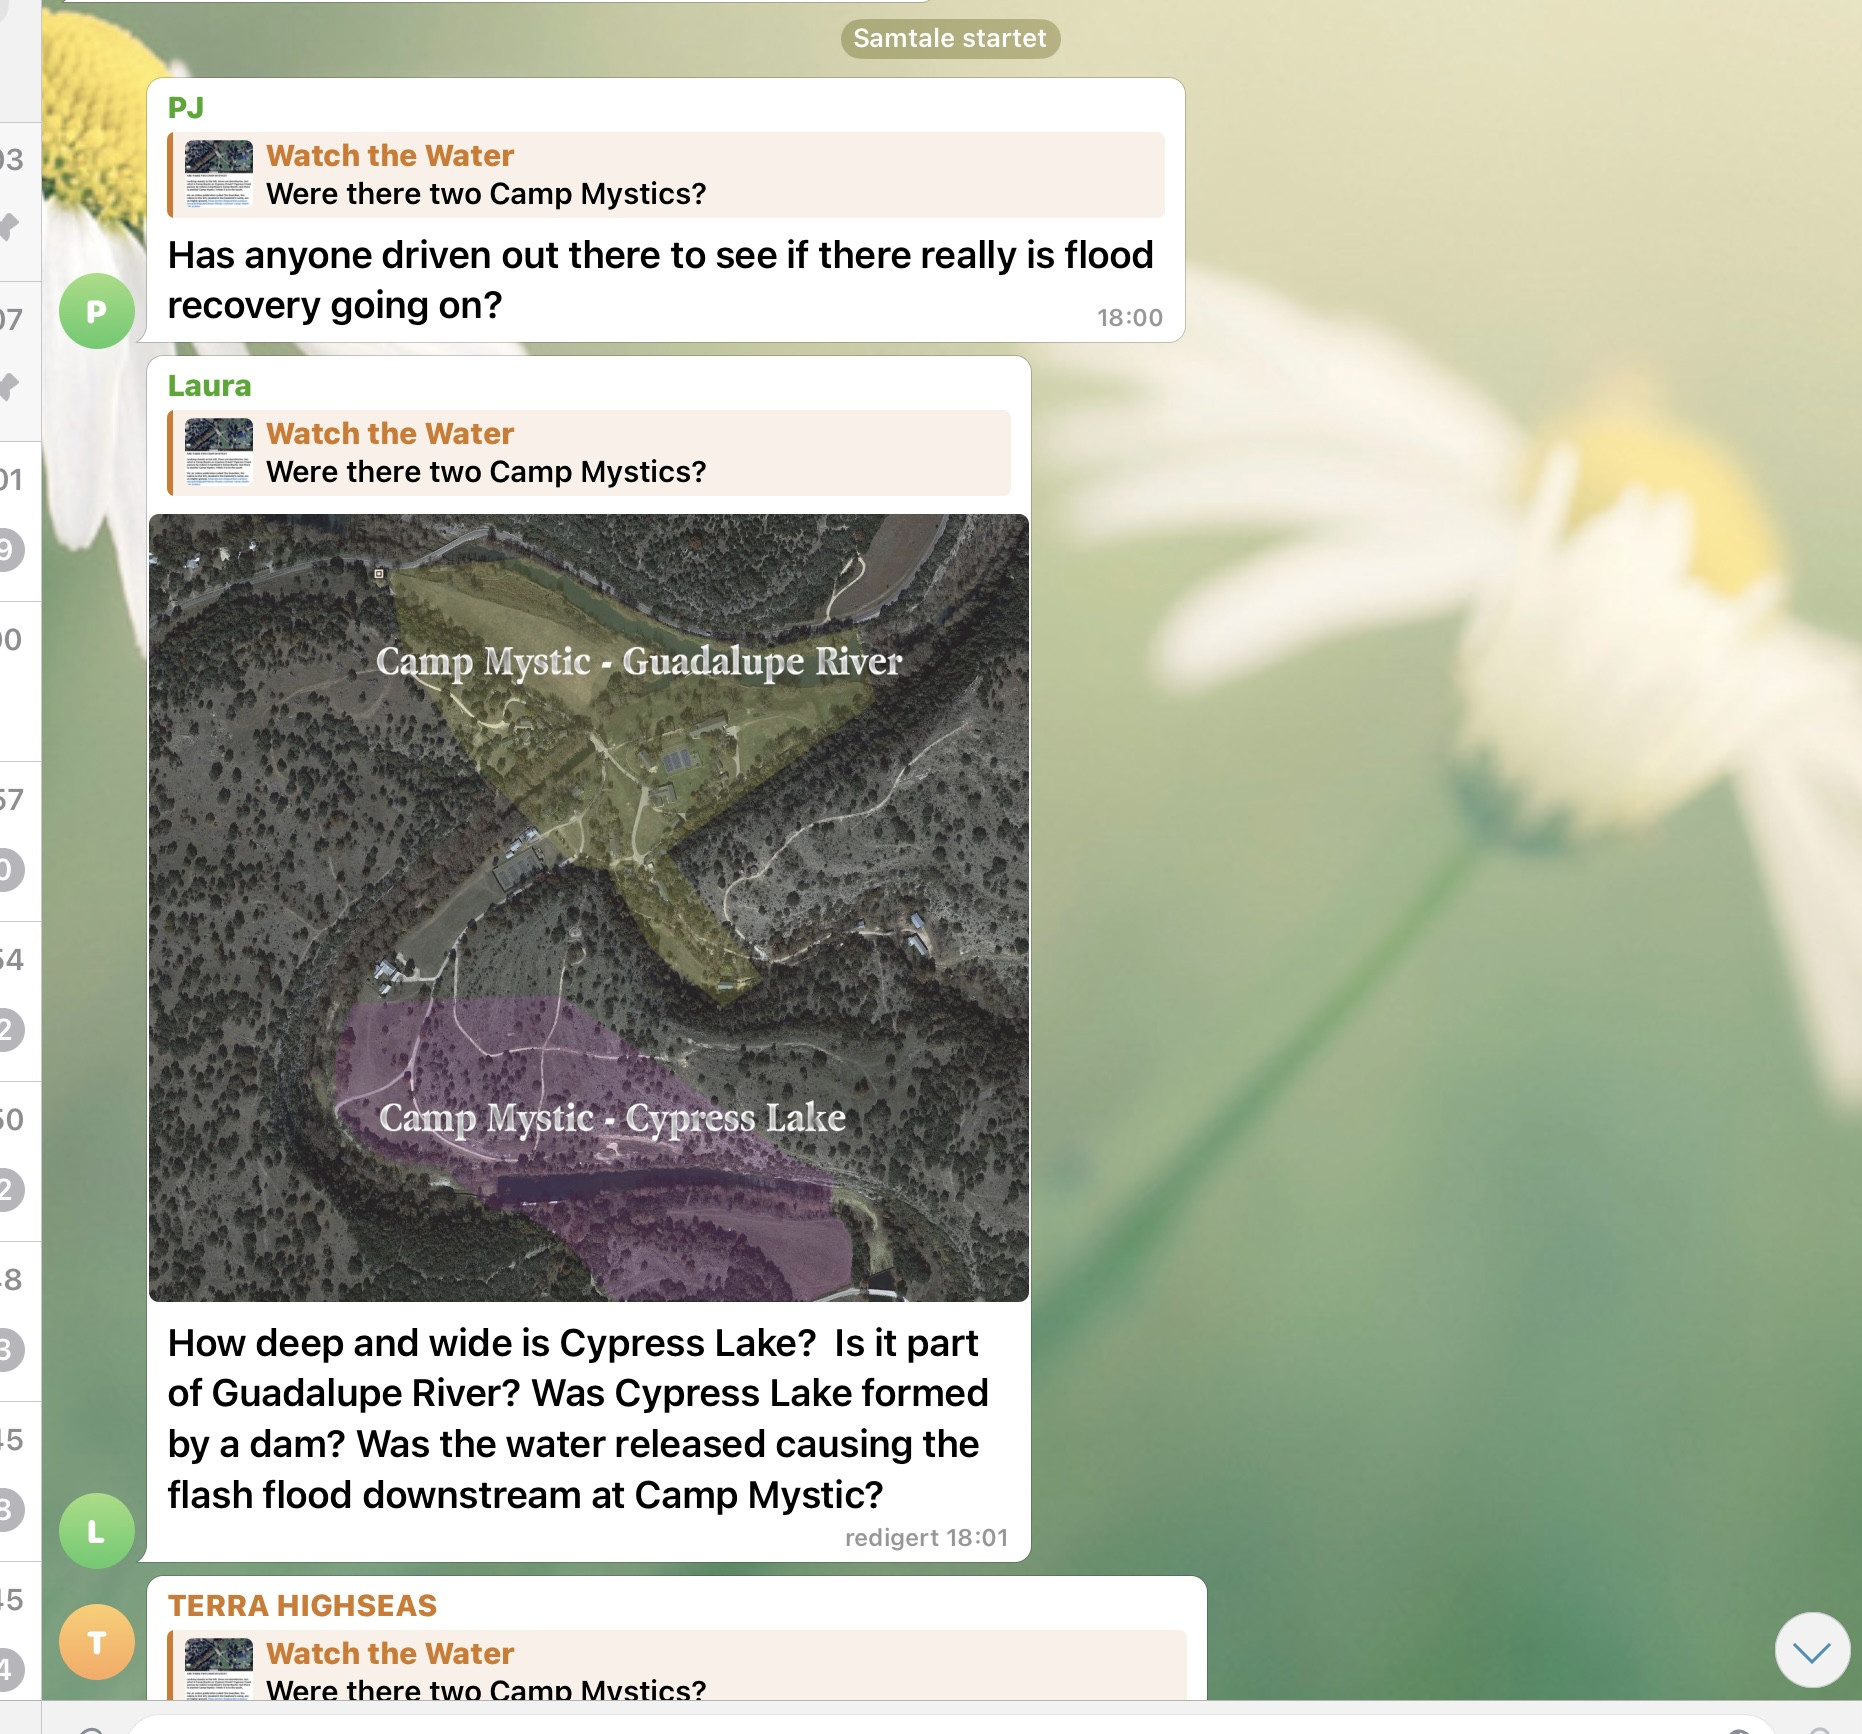Select the Laura sender name

click(209, 385)
